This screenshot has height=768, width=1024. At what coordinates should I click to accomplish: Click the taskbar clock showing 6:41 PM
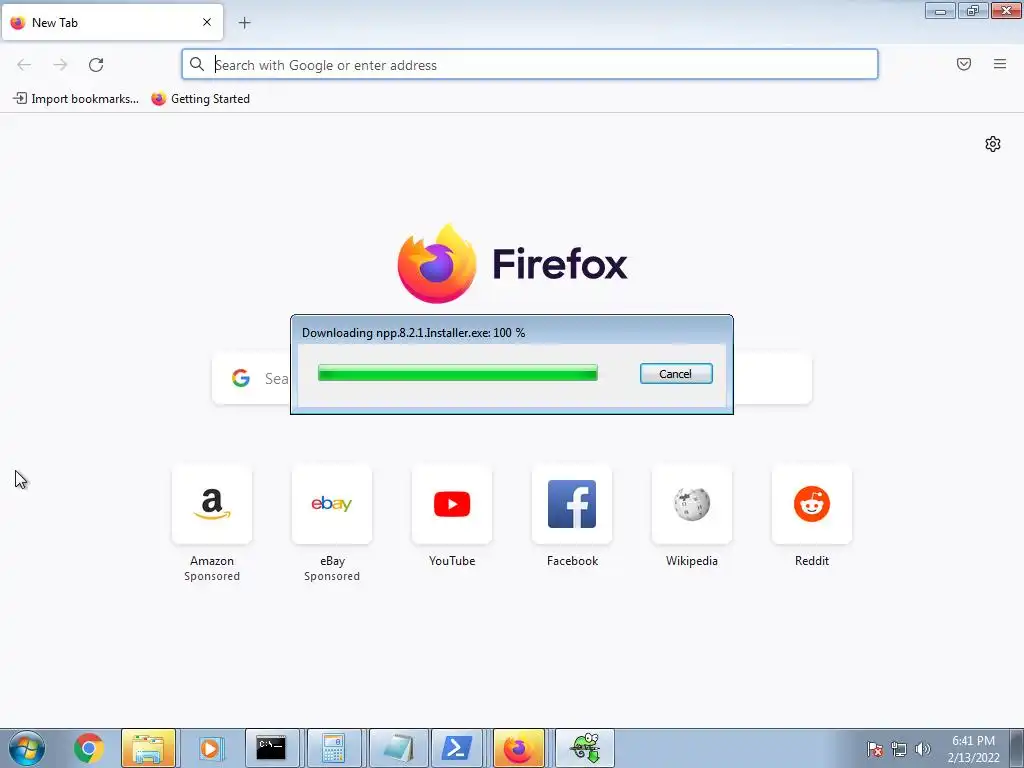(974, 749)
